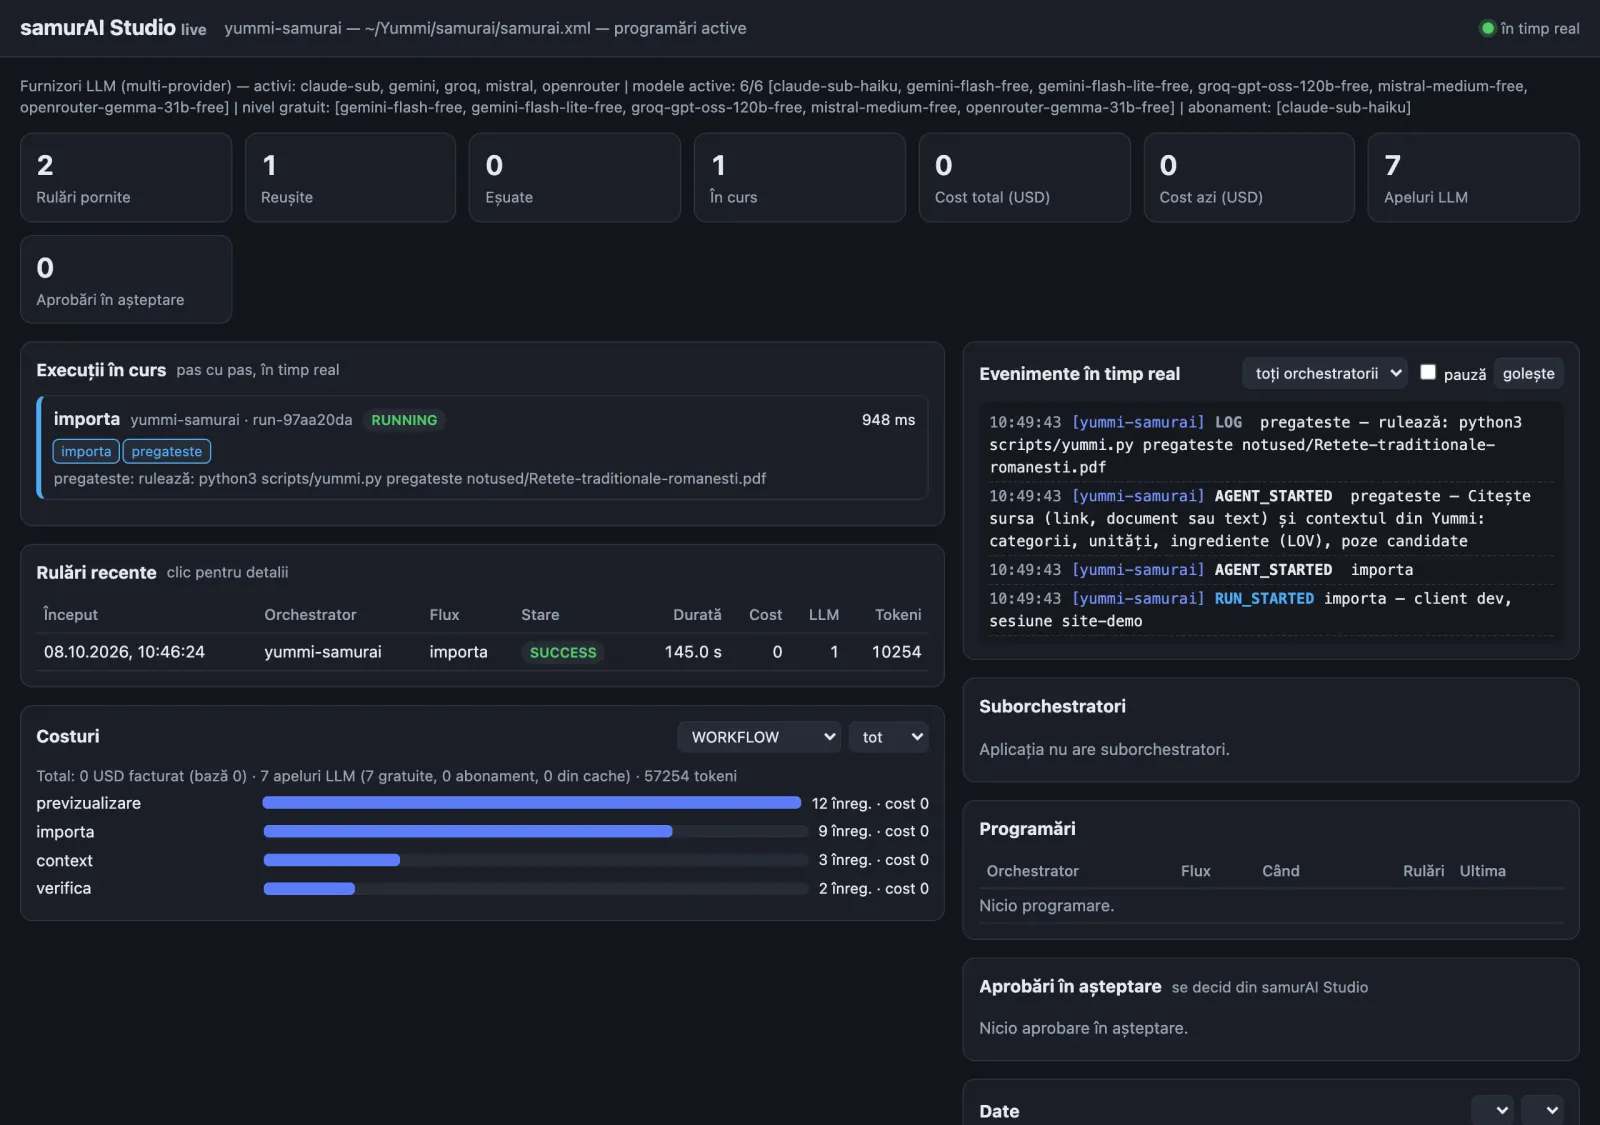Open recent run started 08.10.2026, 10:46:24

(x=482, y=652)
